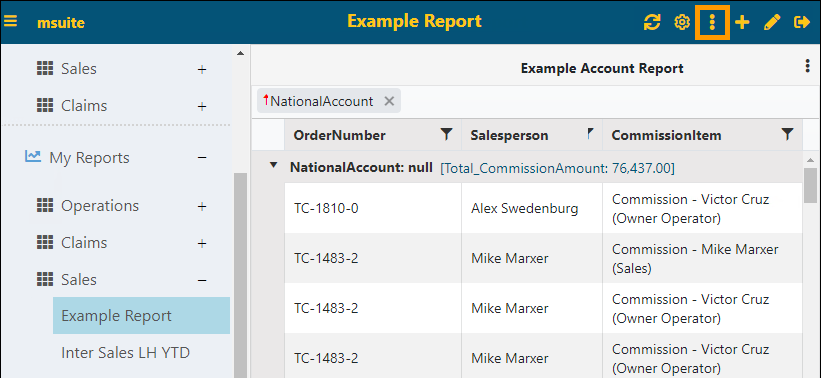
Task: Click the top Sales grid icon
Action: [x=45, y=68]
